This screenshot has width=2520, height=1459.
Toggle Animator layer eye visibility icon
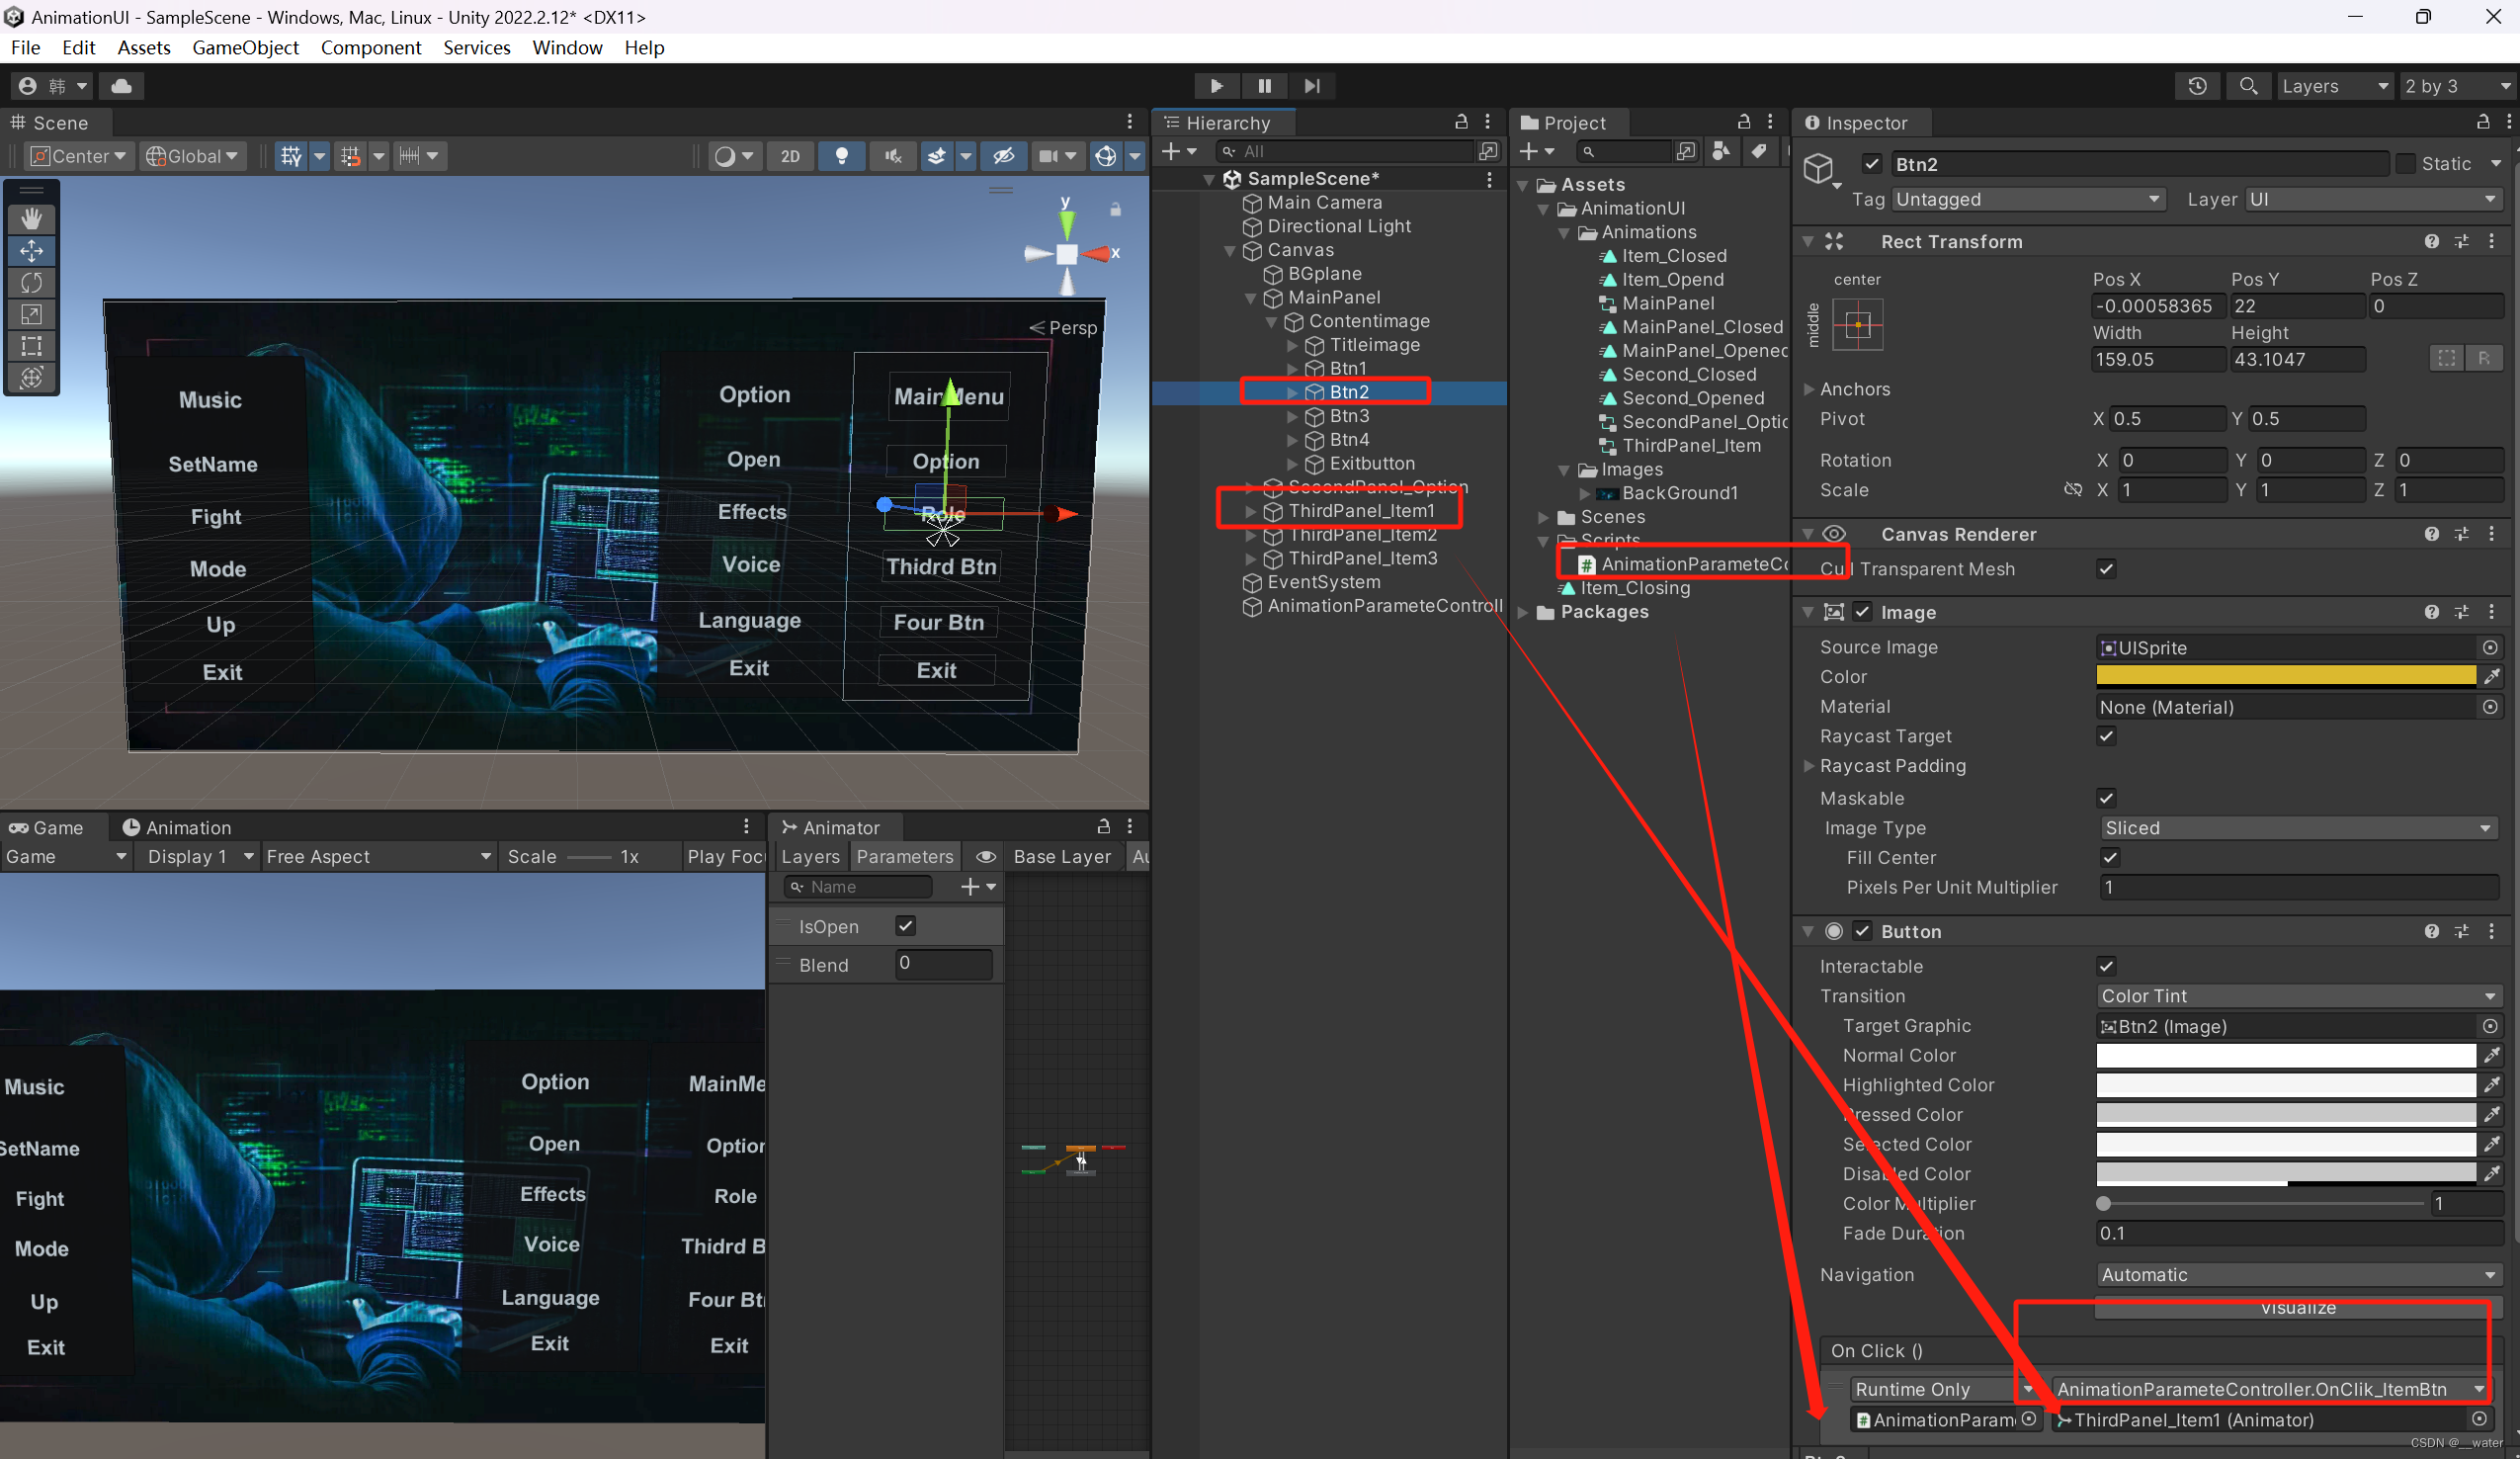tap(985, 857)
